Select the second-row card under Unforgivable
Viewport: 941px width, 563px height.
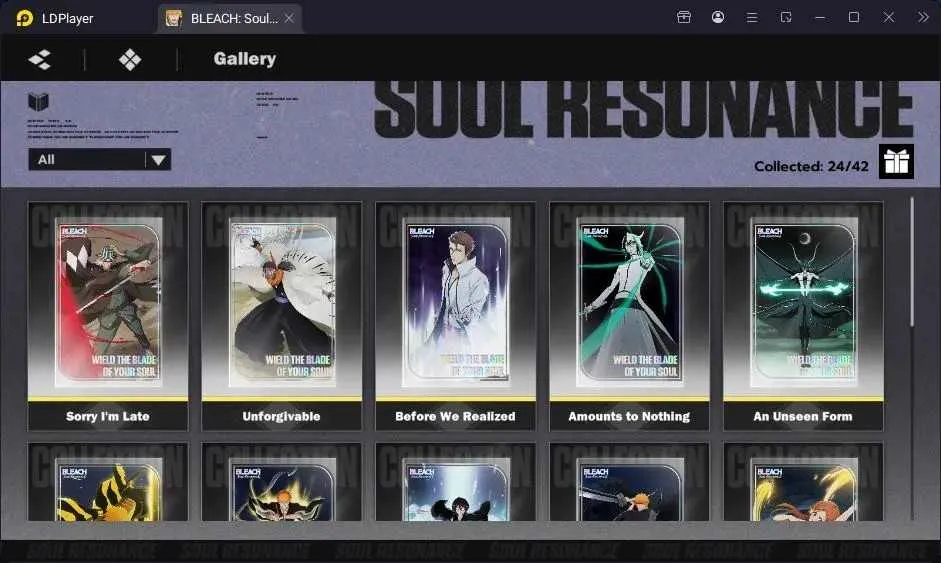click(281, 482)
